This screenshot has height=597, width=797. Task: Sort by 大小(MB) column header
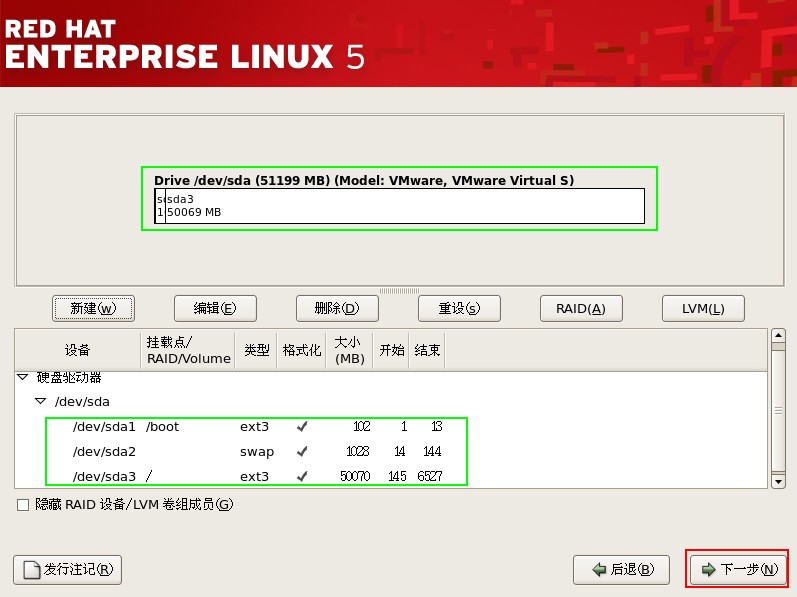coord(349,350)
